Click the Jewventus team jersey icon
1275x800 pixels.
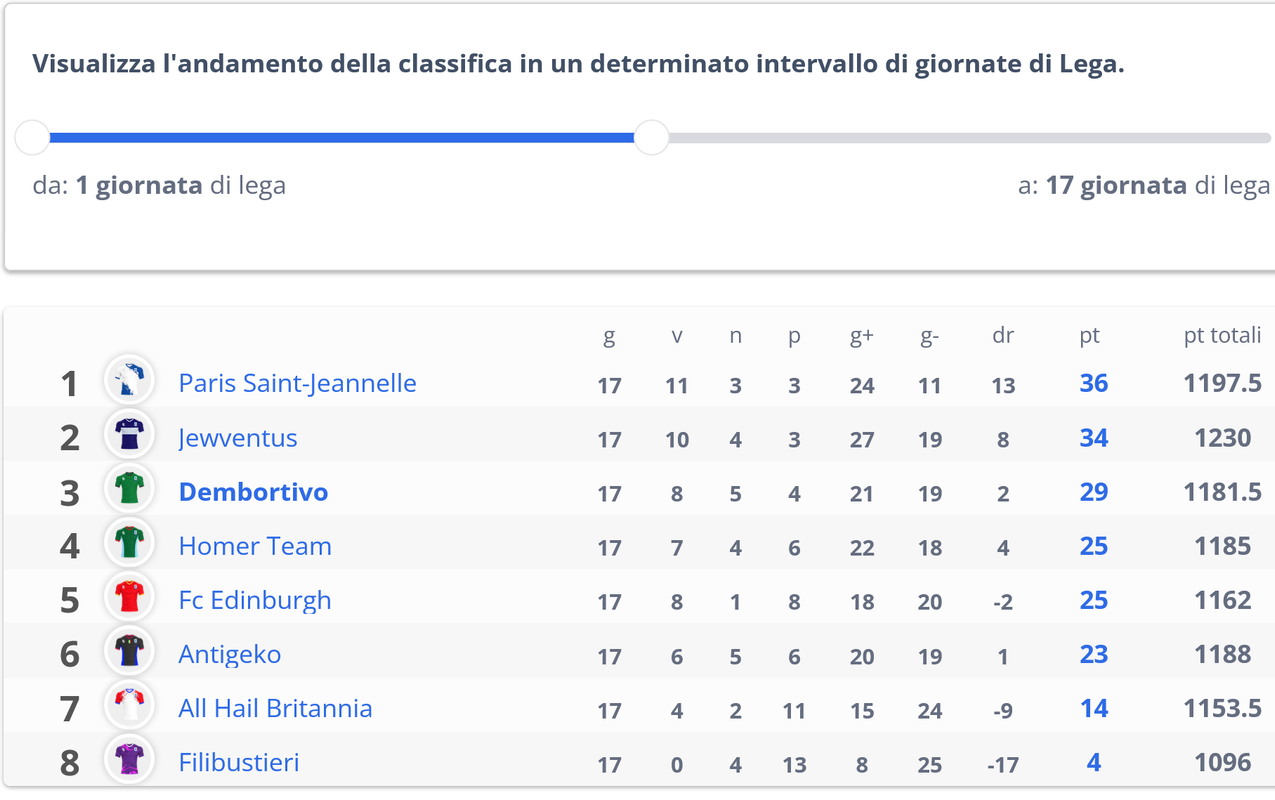tap(129, 435)
